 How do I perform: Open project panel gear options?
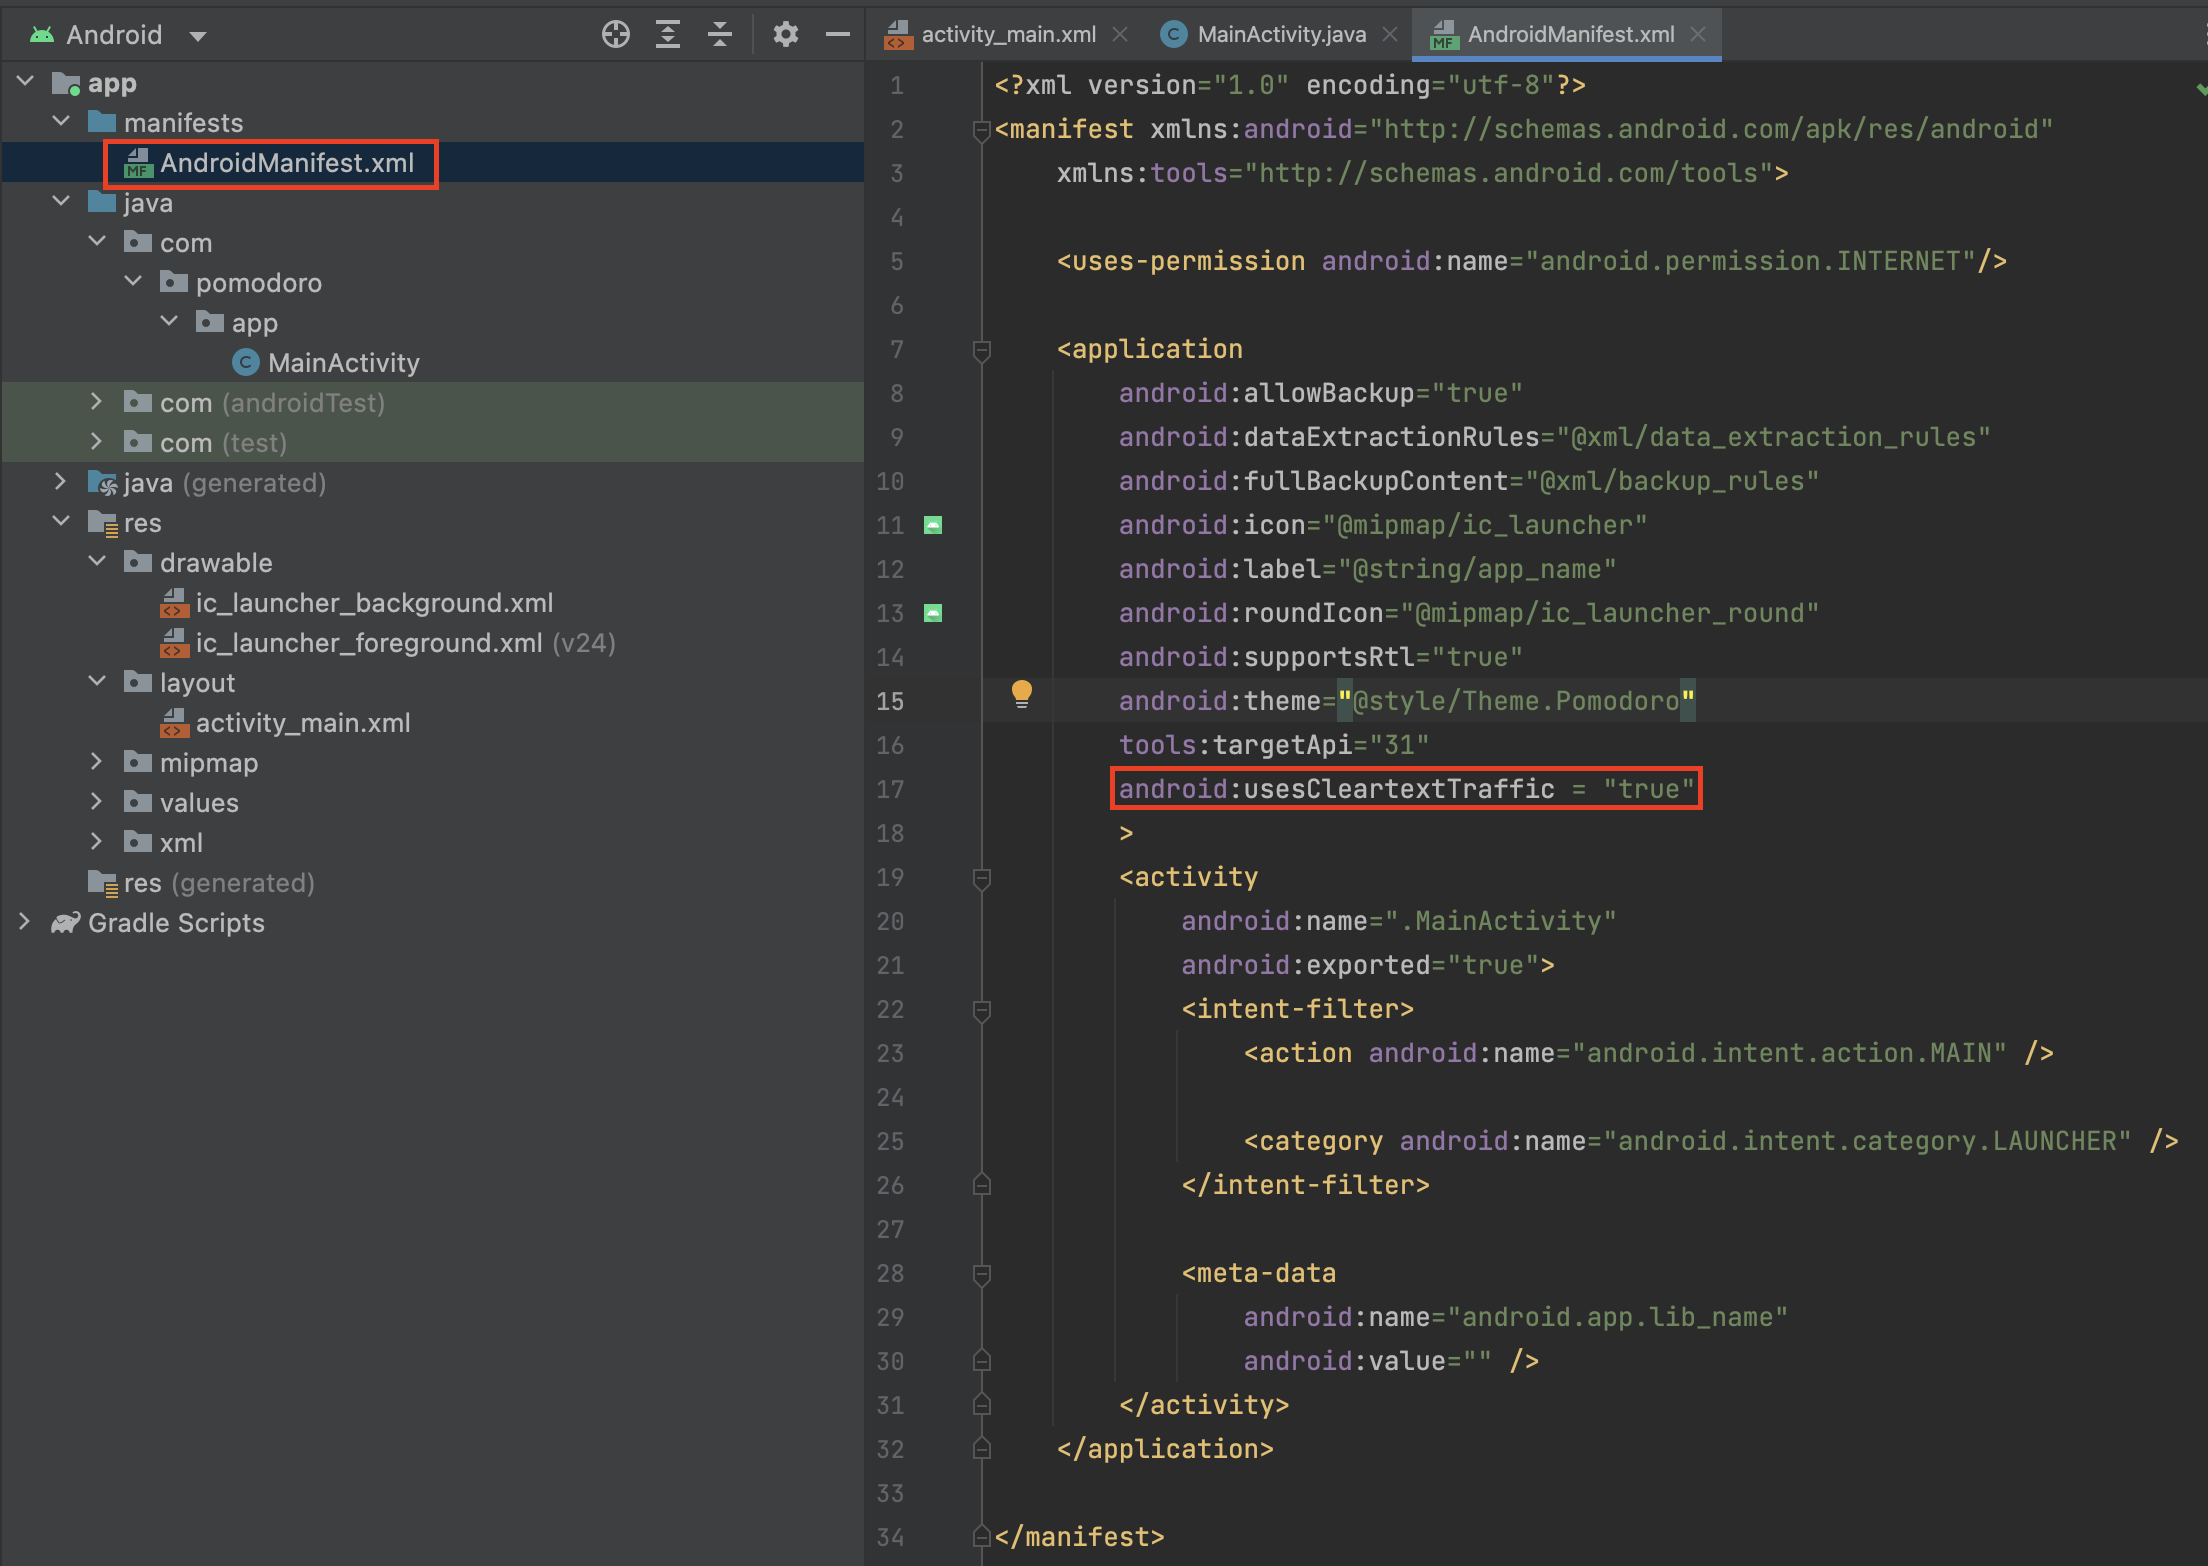[786, 35]
